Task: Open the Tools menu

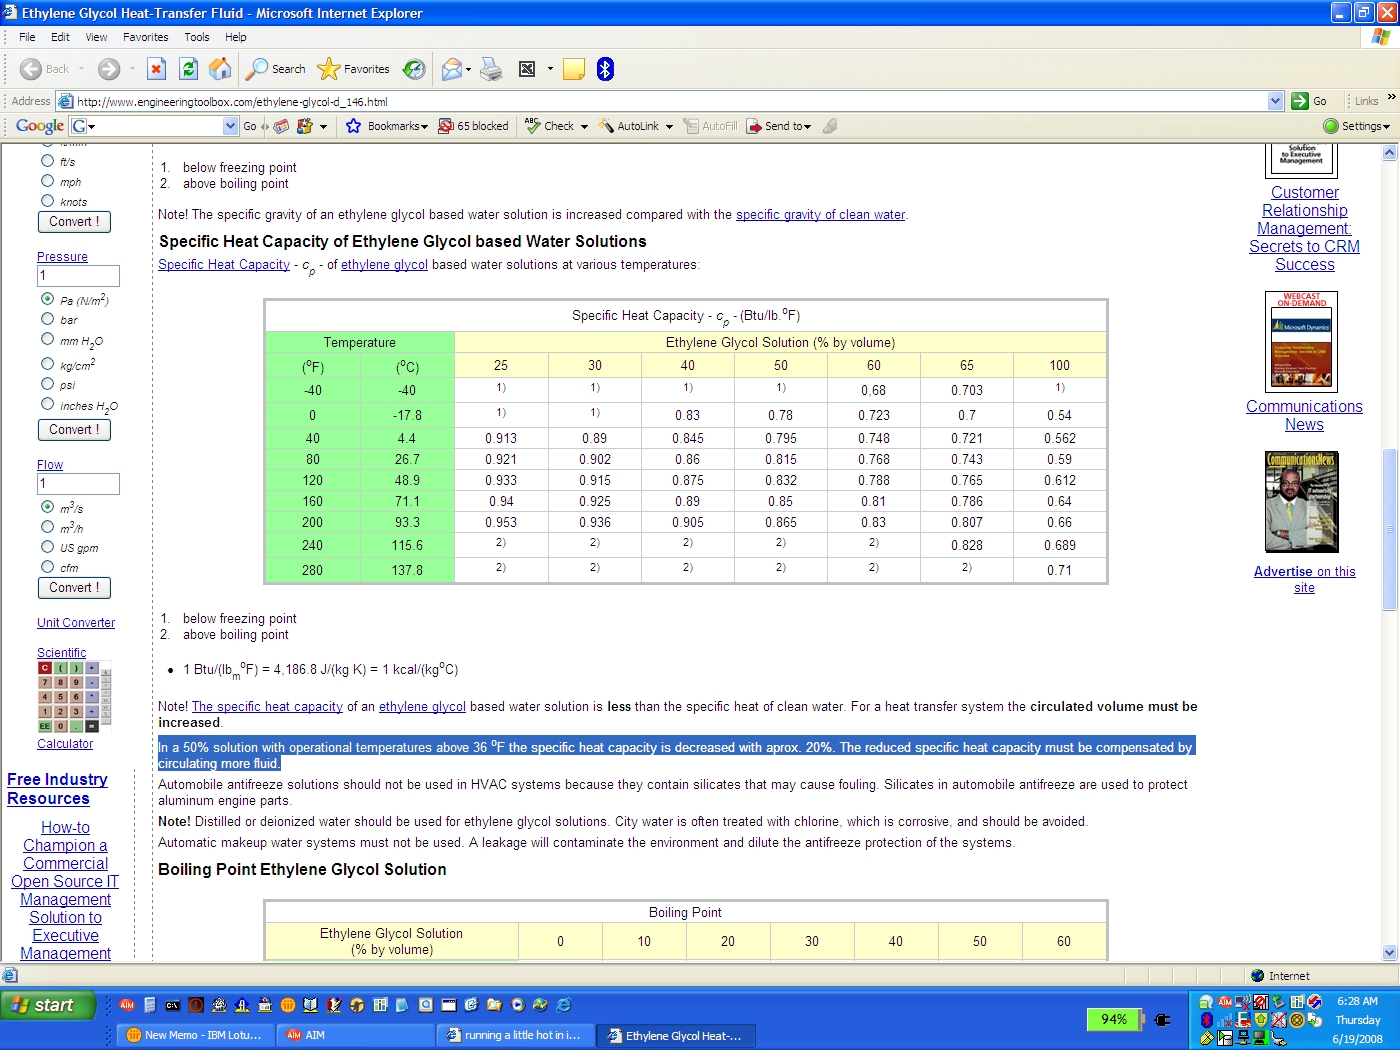Action: [197, 37]
